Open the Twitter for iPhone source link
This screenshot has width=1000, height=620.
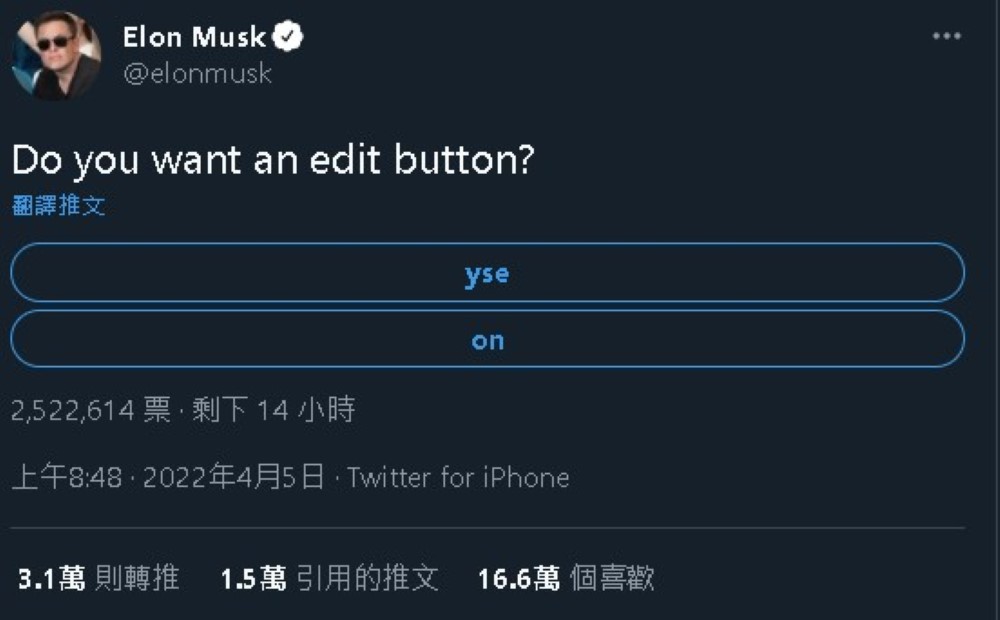(458, 478)
